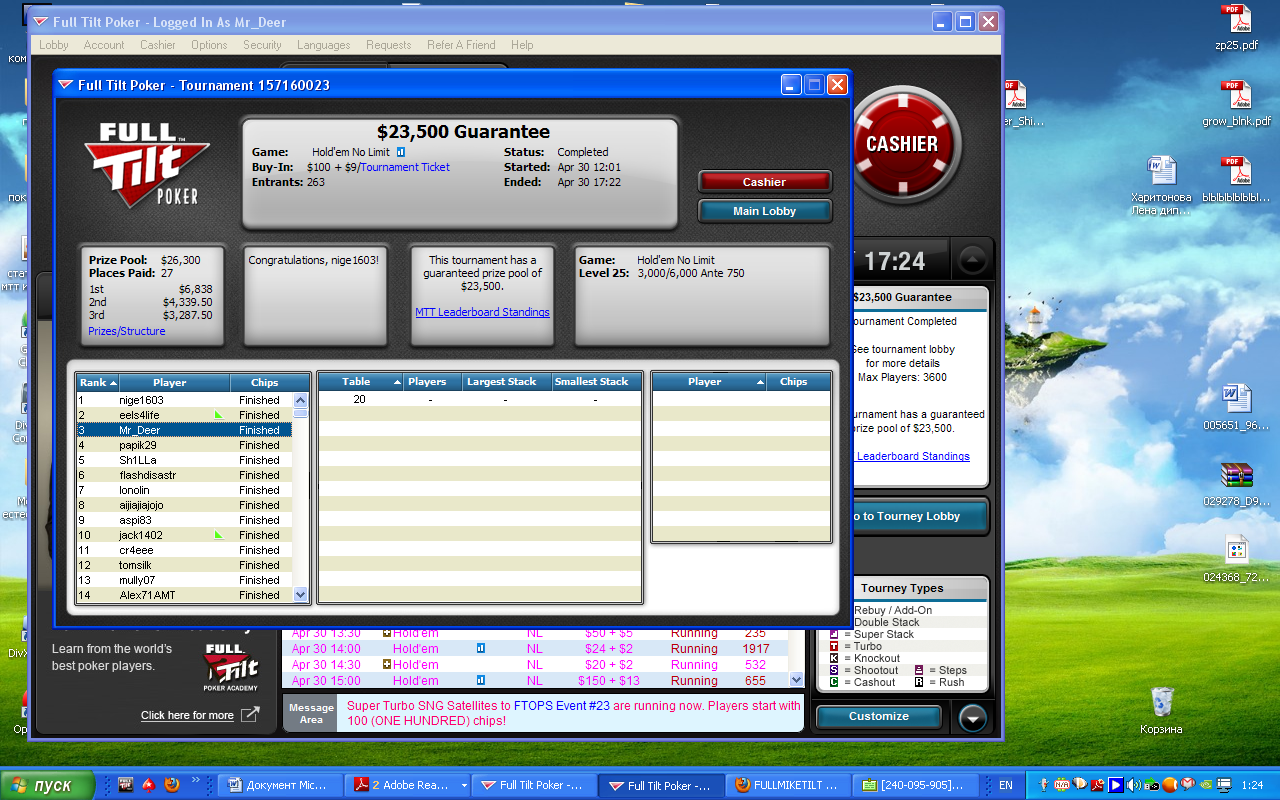The height and width of the screenshot is (800, 1280).
Task: Select player nige1603 in the standings
Action: 184,400
